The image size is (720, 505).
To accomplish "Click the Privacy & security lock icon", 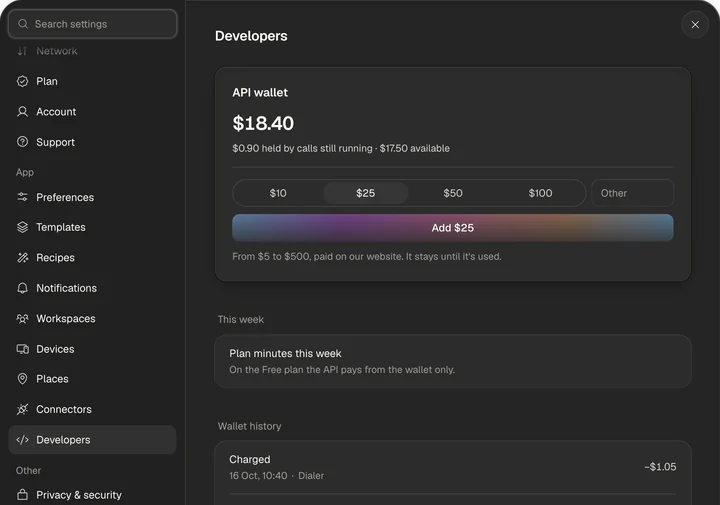I will tap(22, 495).
